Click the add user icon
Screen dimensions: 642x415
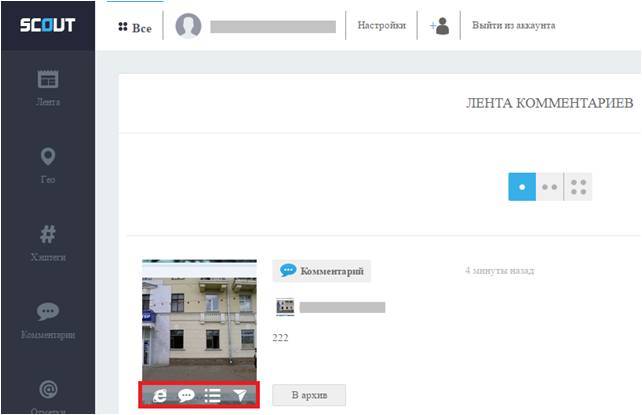coord(439,26)
